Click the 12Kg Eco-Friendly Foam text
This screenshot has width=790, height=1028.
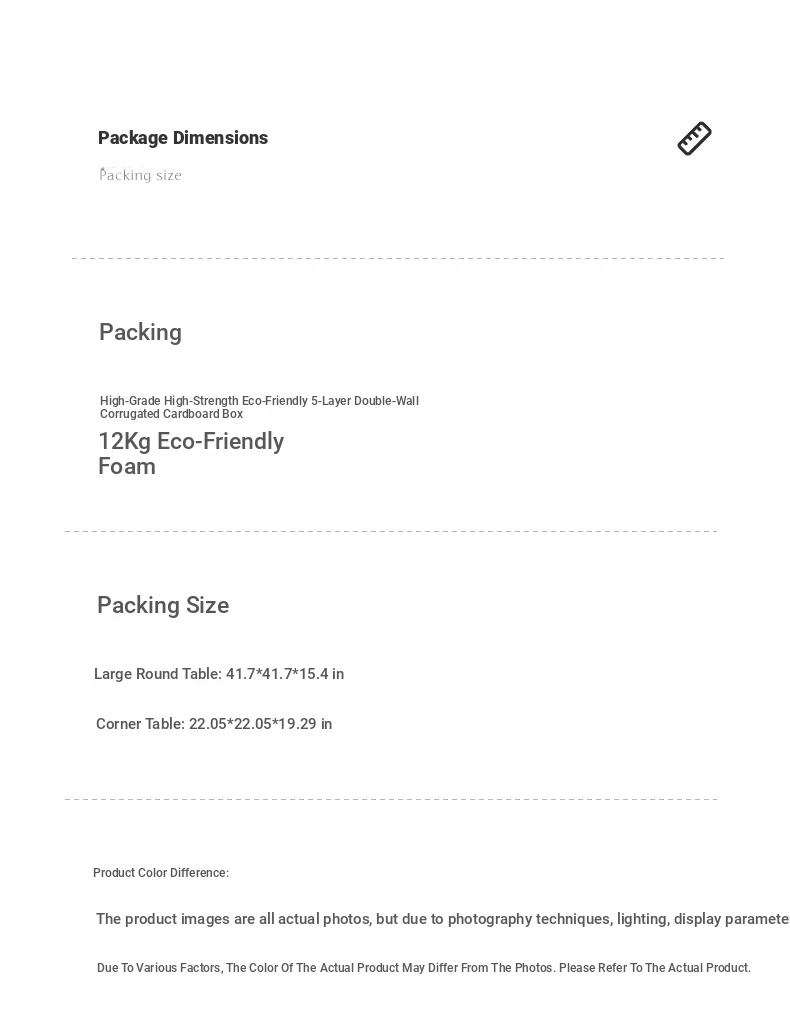[191, 454]
